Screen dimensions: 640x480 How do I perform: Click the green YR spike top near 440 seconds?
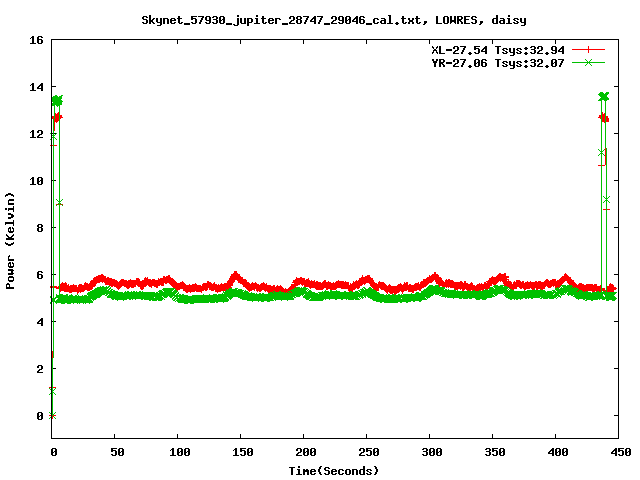tap(604, 97)
